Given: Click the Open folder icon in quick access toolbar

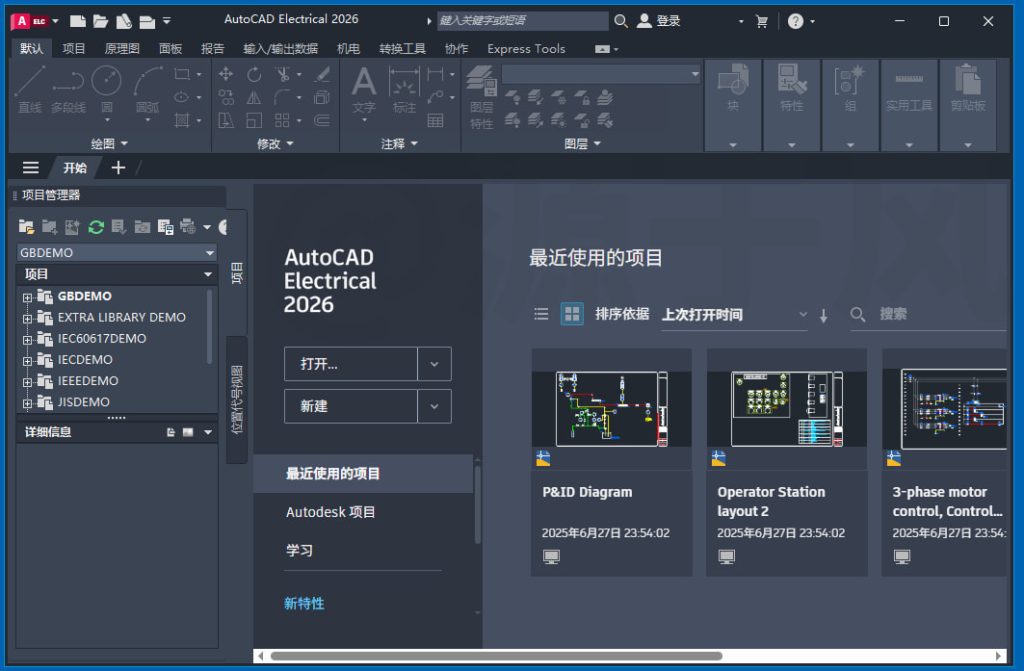Looking at the screenshot, I should pyautogui.click(x=101, y=21).
